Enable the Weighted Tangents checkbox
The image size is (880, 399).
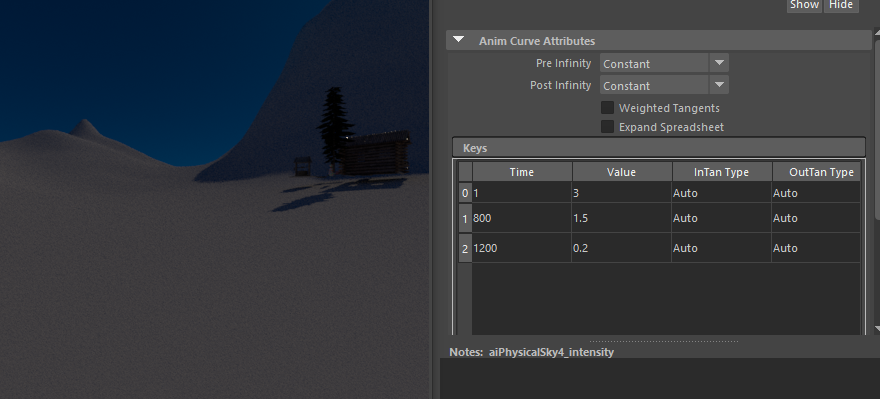(x=607, y=108)
